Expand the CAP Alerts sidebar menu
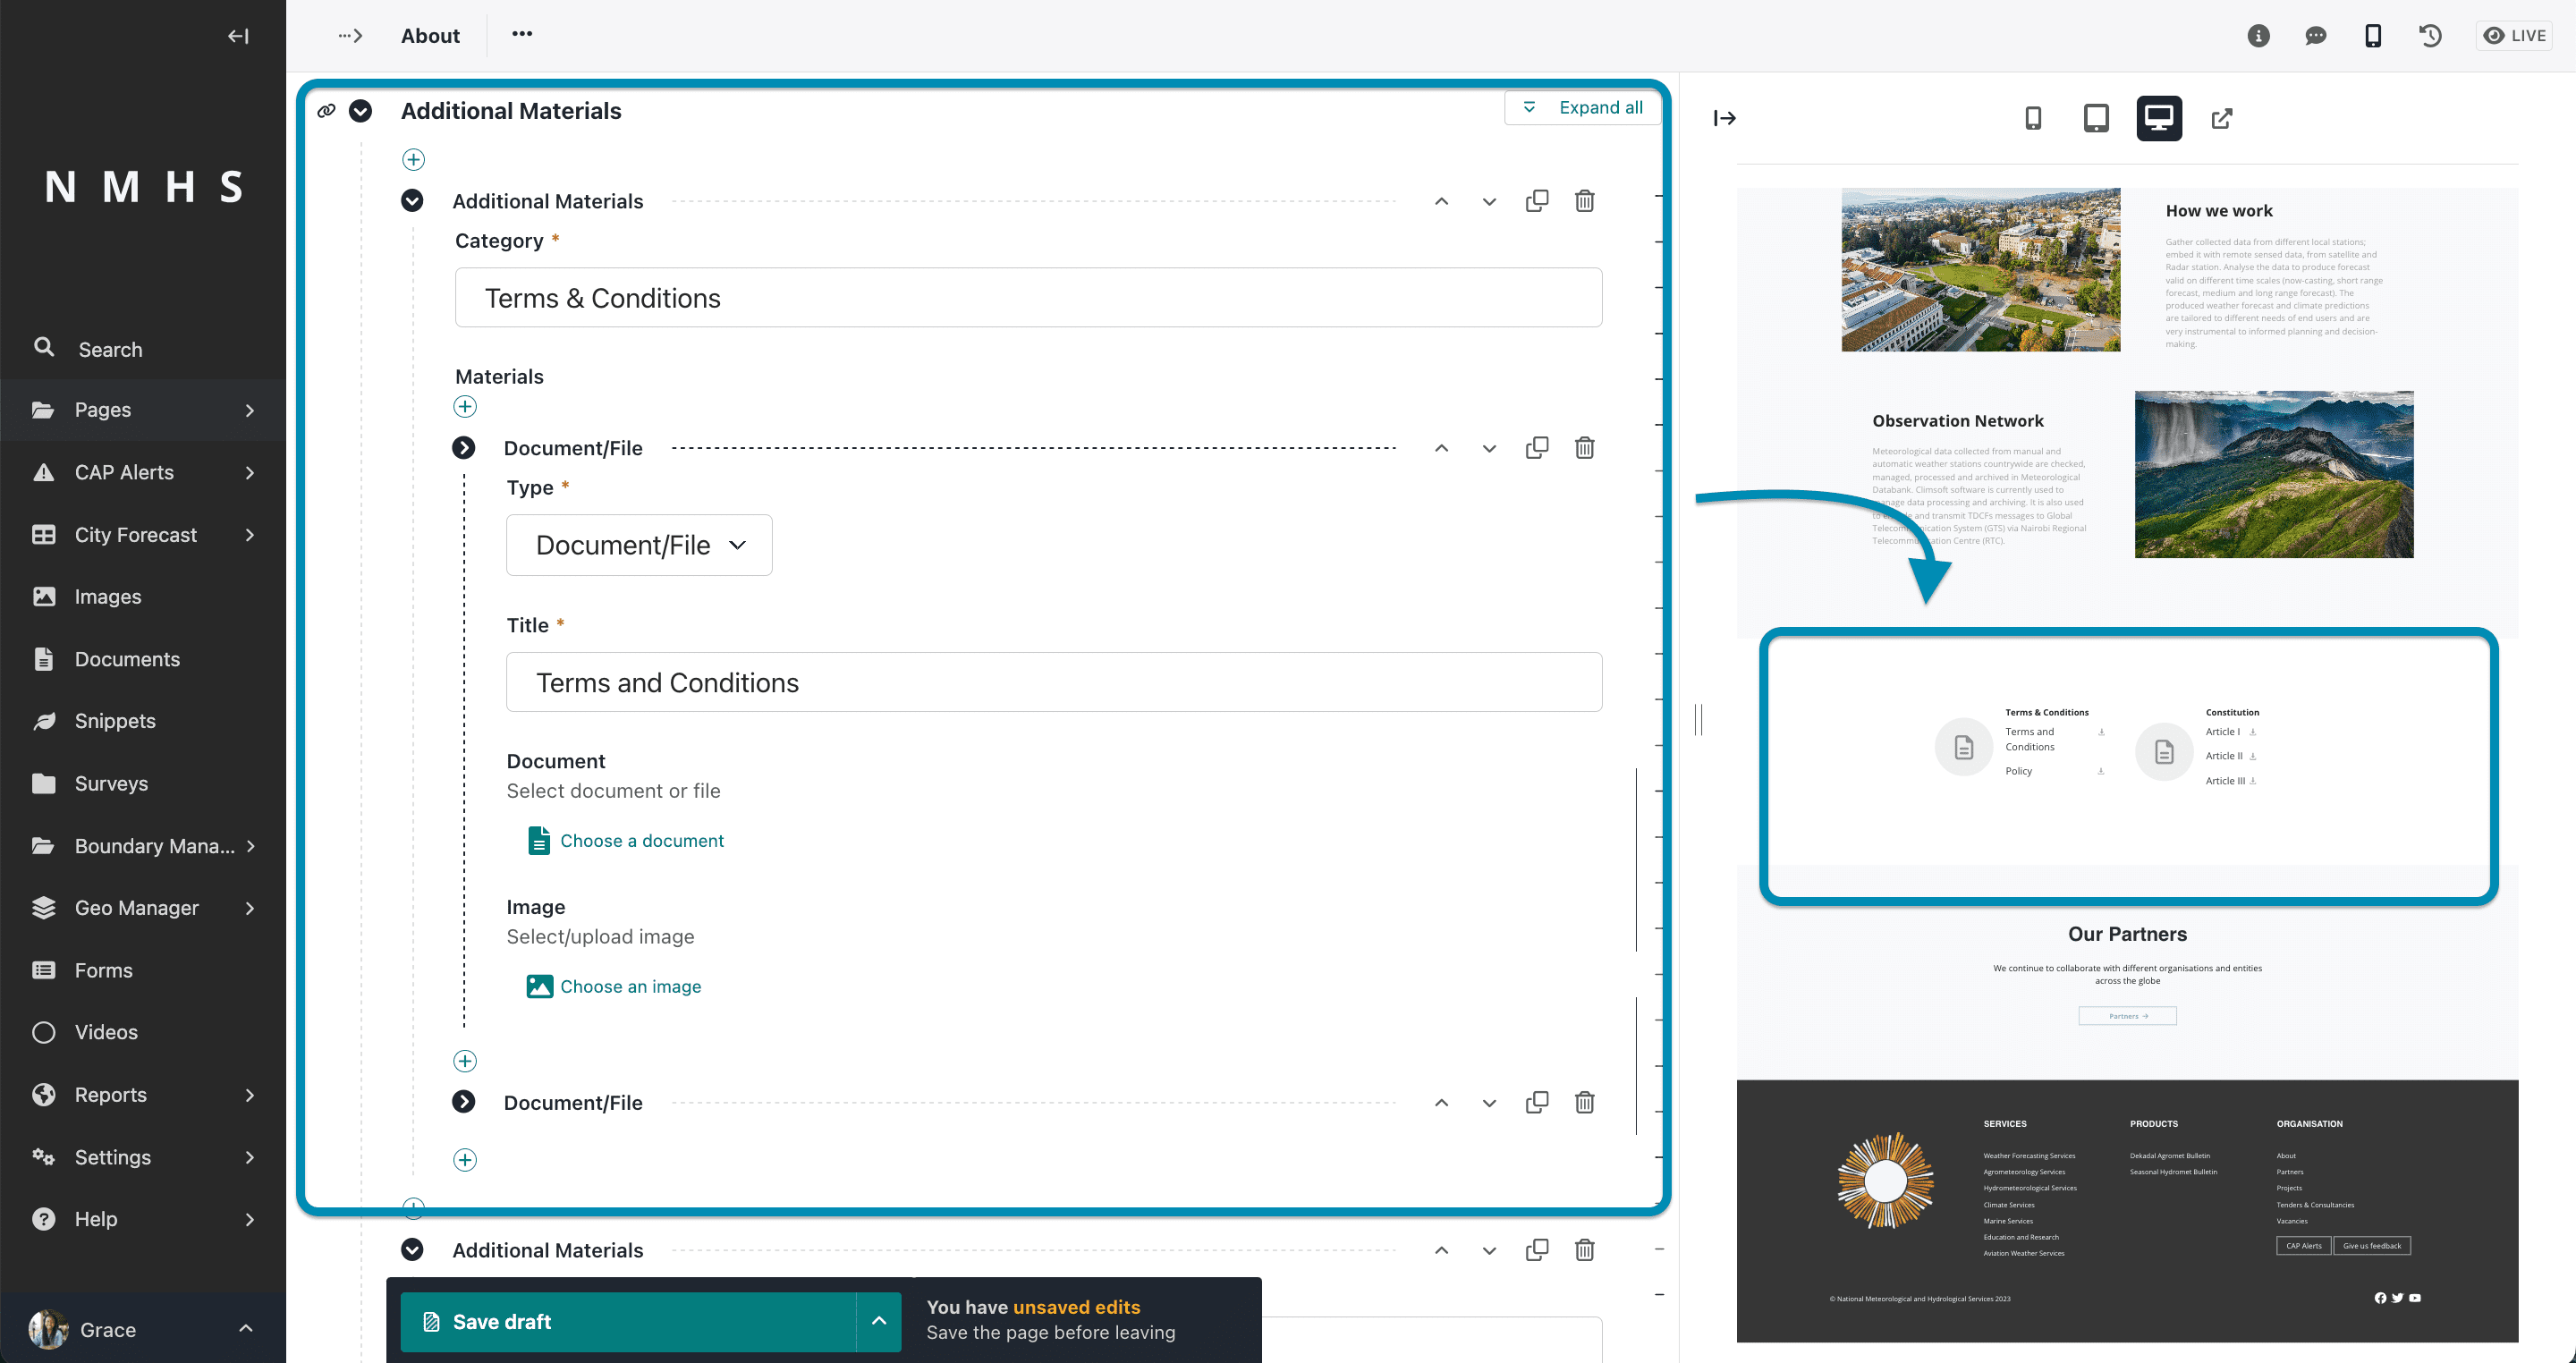Image resolution: width=2576 pixels, height=1363 pixels. (143, 472)
